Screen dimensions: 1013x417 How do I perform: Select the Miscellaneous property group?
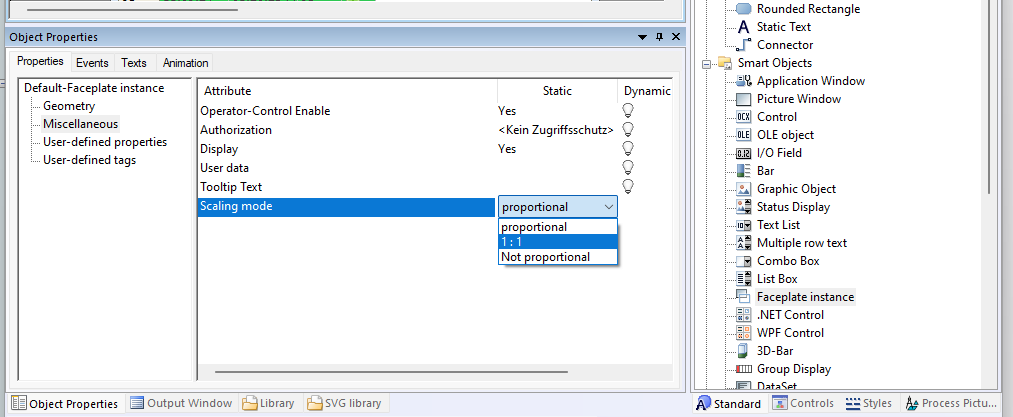(x=81, y=124)
